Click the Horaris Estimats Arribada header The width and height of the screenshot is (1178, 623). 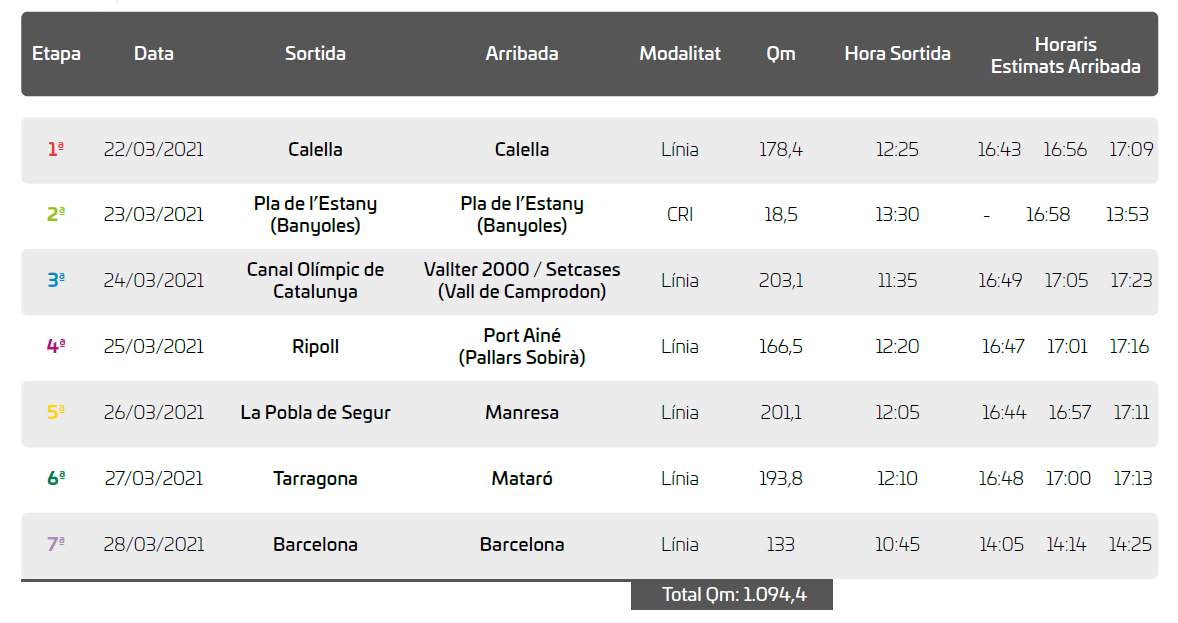[x=1065, y=56]
